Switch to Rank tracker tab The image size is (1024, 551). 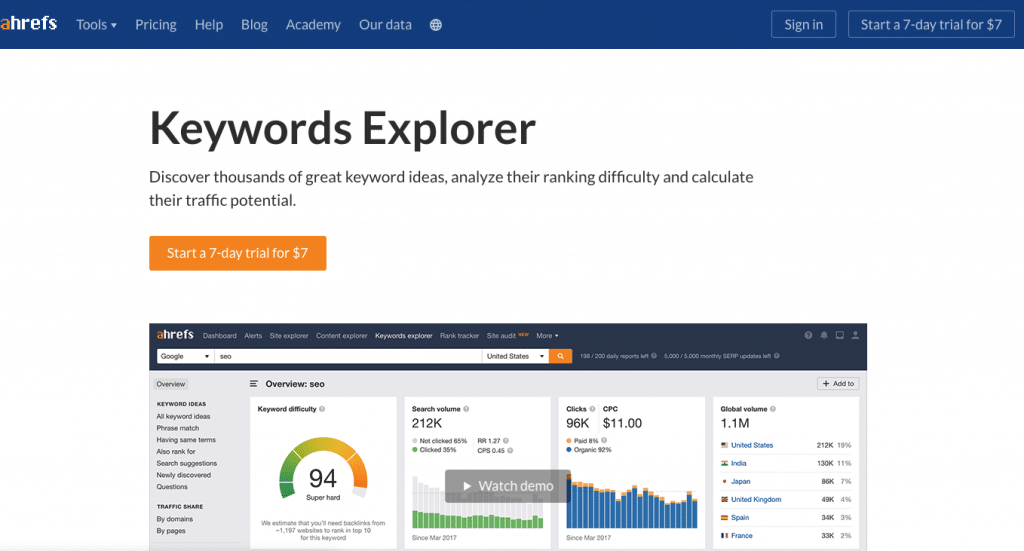[459, 336]
